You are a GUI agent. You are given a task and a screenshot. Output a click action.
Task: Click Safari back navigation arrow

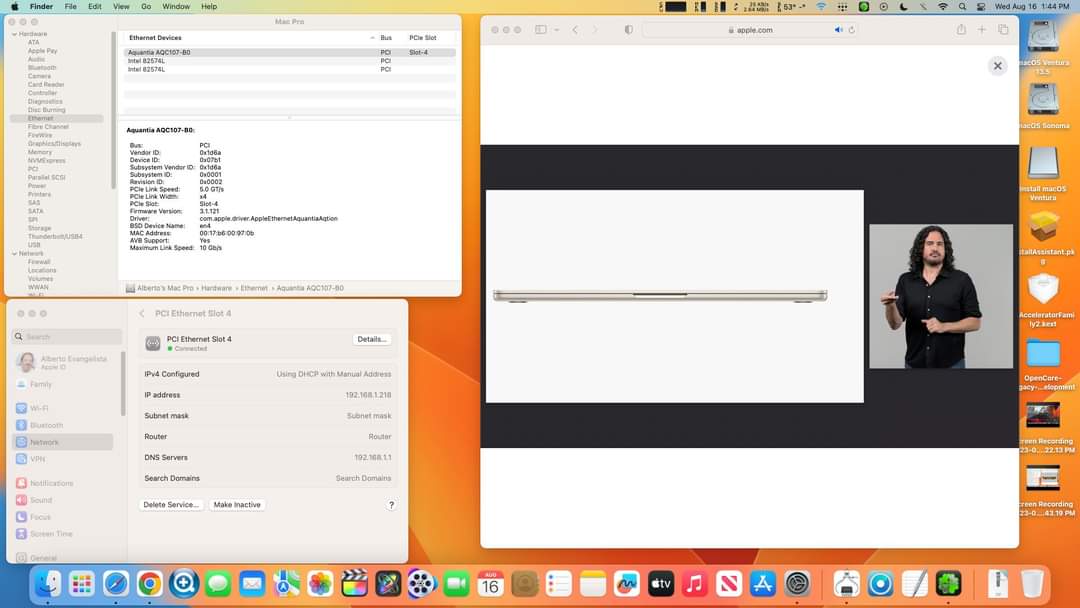coord(575,30)
